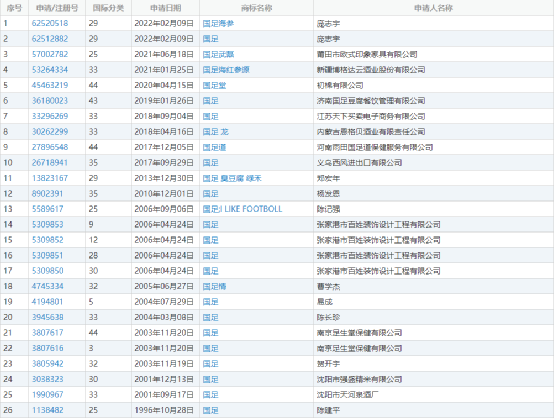Select applicant 莆田市欧式印象家具有限公司

tap(367, 54)
